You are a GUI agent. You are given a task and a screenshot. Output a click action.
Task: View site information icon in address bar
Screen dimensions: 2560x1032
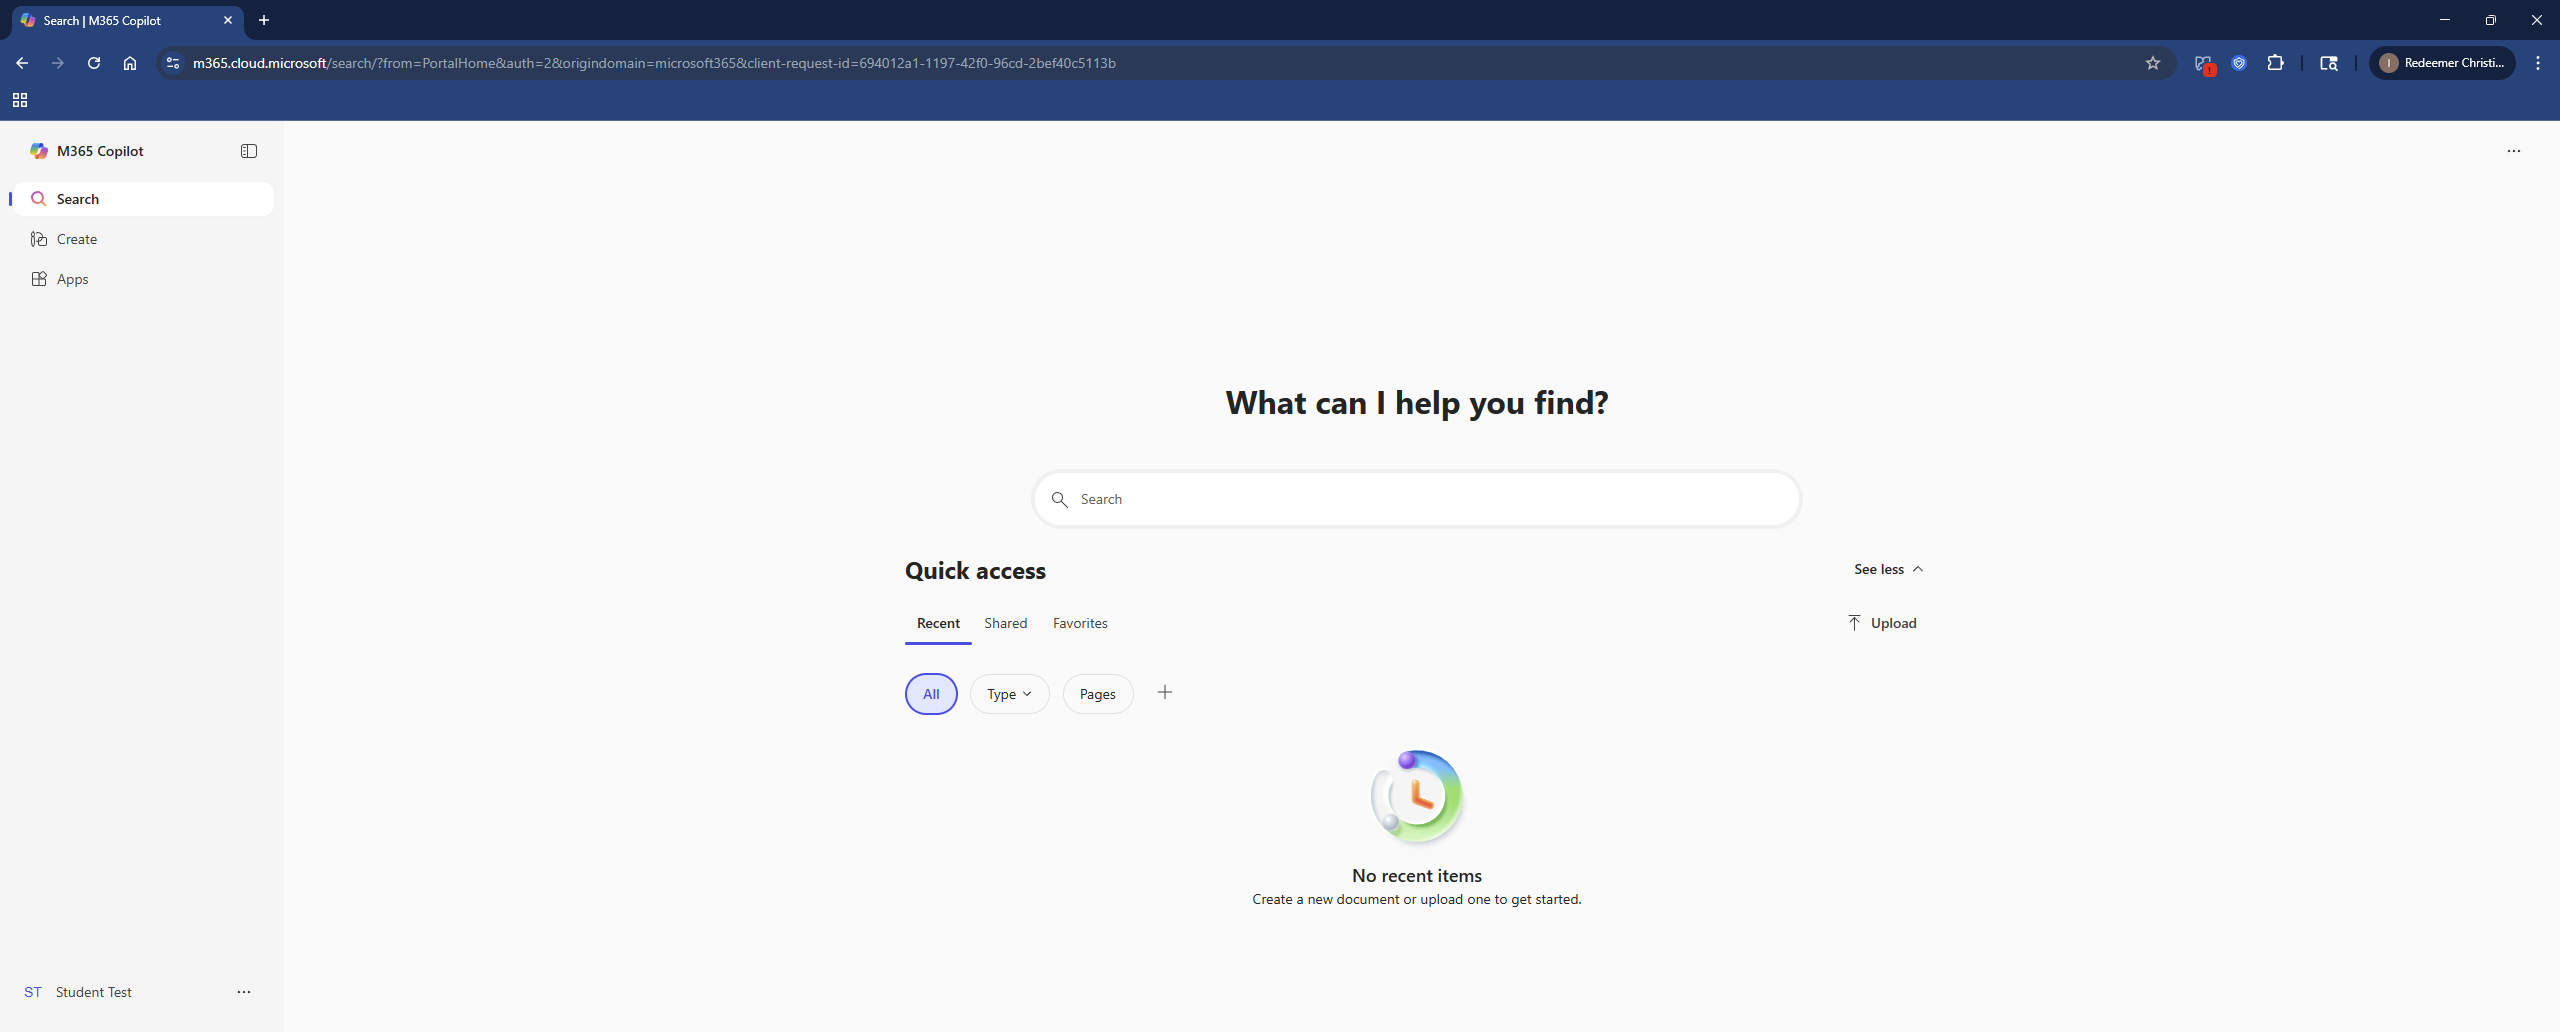click(x=173, y=63)
